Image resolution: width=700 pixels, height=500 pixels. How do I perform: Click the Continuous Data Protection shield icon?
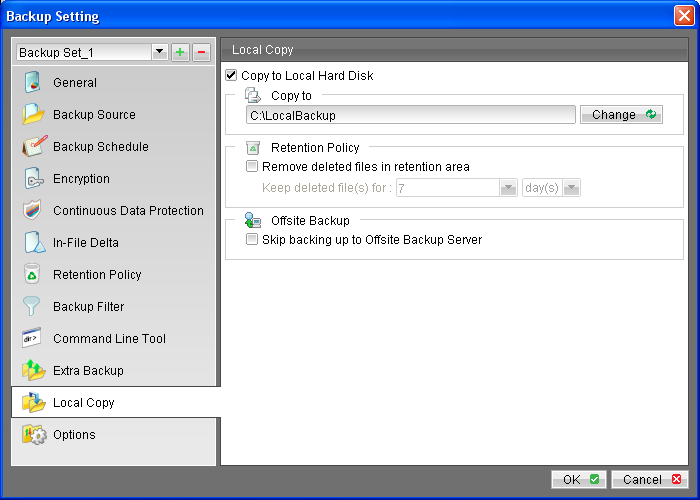coord(34,211)
